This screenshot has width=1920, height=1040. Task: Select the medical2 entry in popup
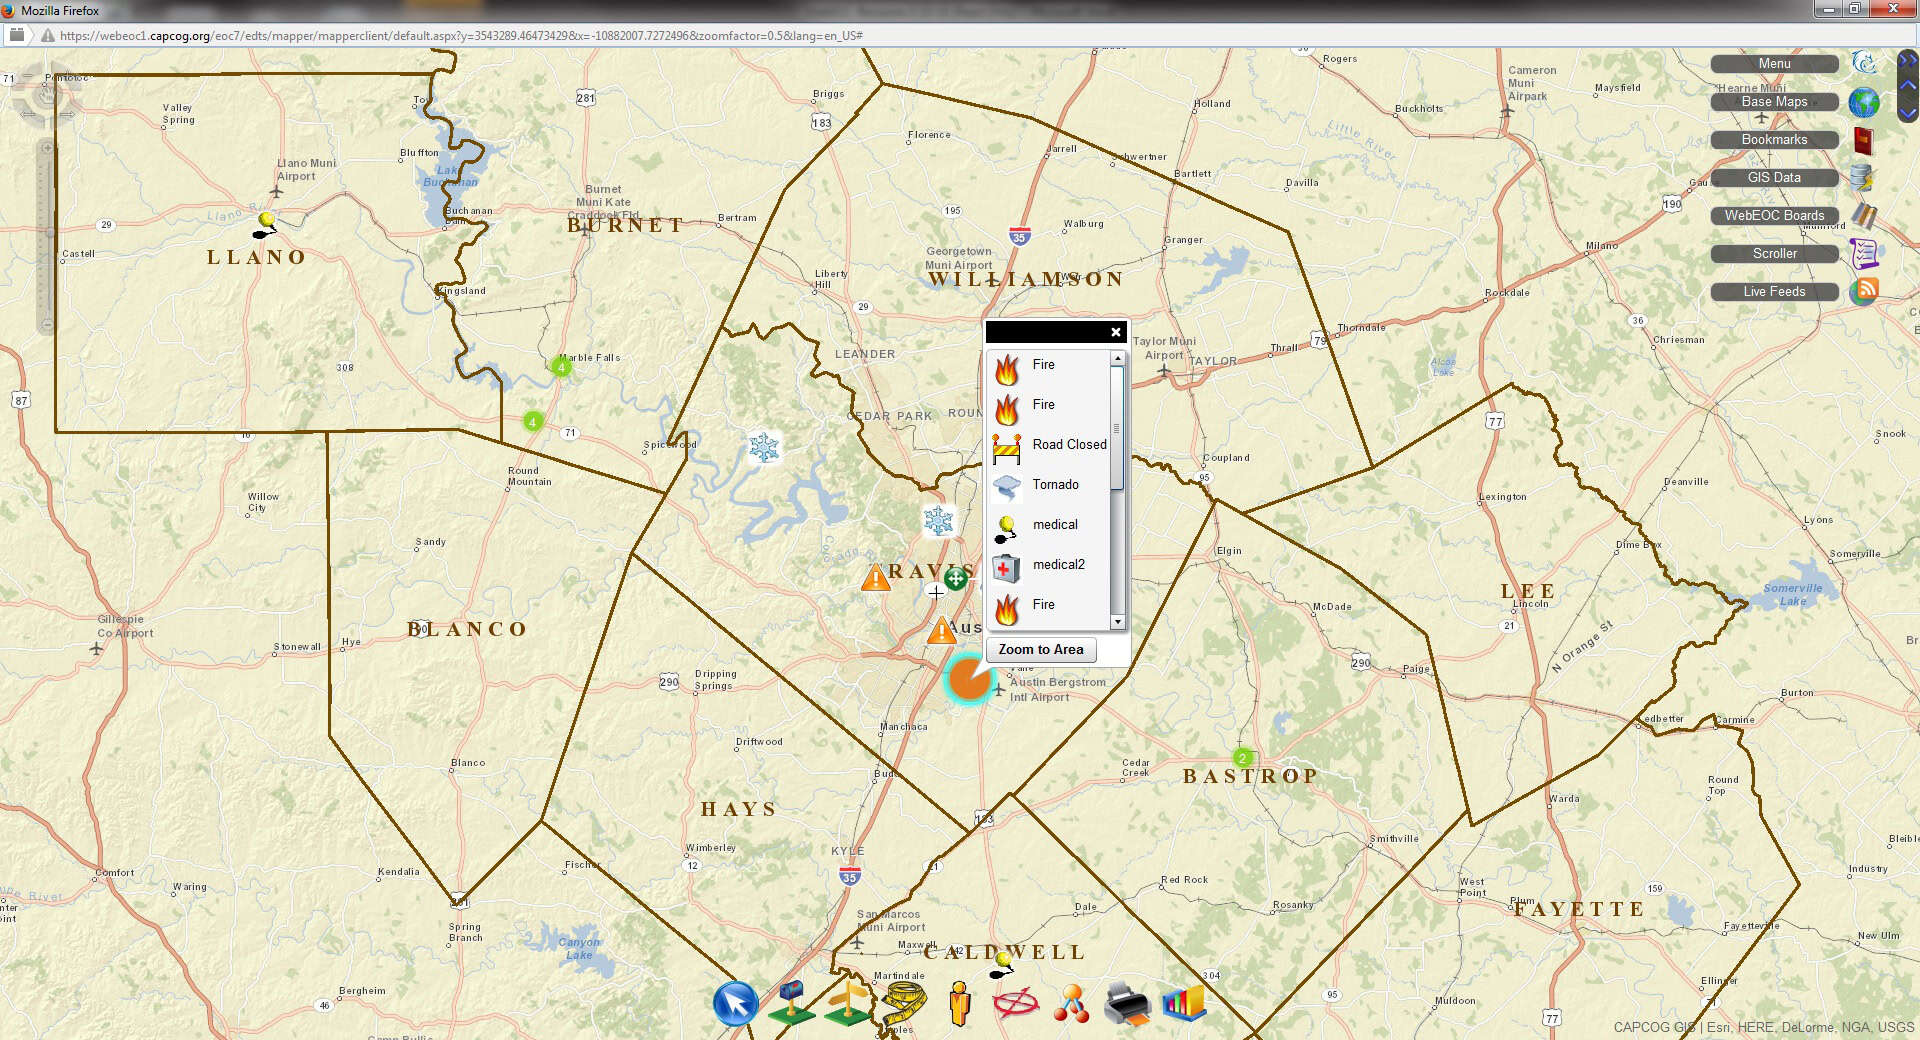click(x=1050, y=568)
